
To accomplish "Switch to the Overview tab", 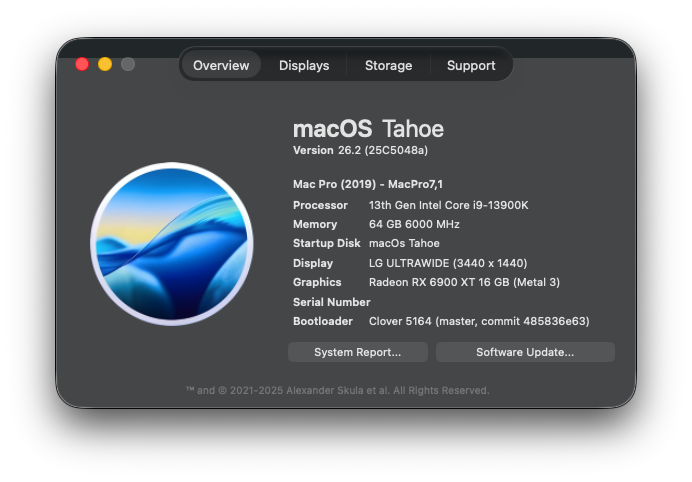I will pos(221,65).
